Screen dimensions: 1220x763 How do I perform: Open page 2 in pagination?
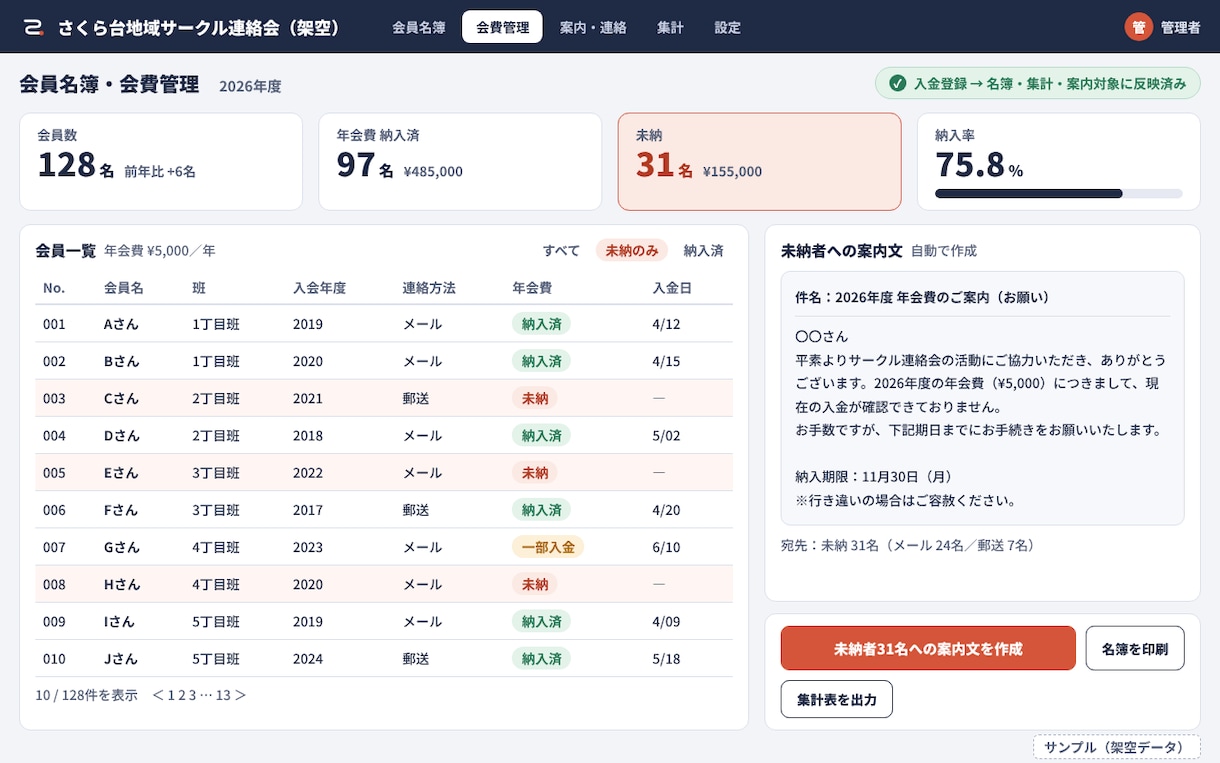pos(182,695)
